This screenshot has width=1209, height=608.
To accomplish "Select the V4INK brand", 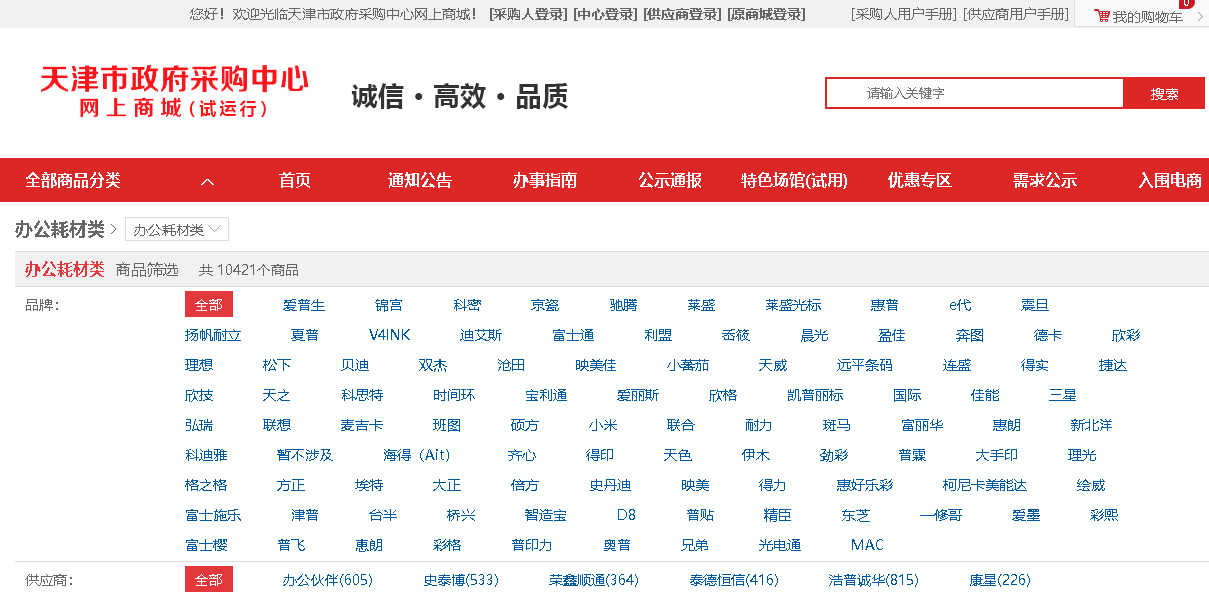I will click(390, 336).
